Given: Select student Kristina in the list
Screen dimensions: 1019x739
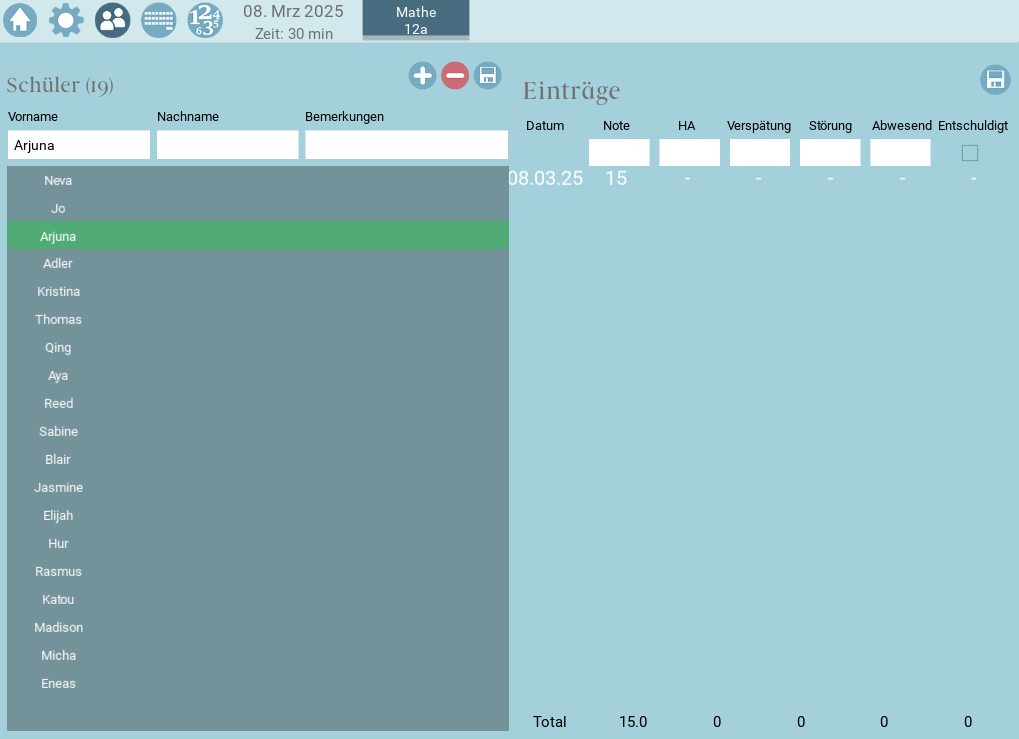Looking at the screenshot, I should 58,292.
